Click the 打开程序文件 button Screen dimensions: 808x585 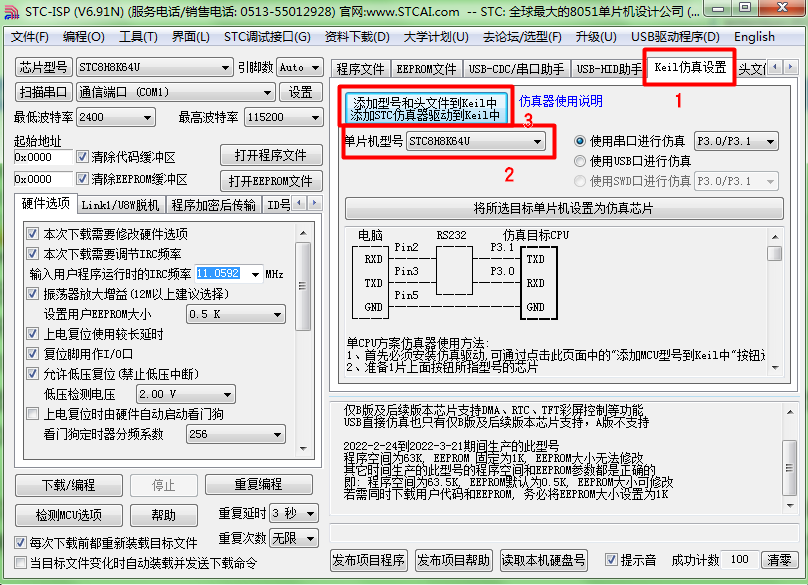[x=271, y=155]
